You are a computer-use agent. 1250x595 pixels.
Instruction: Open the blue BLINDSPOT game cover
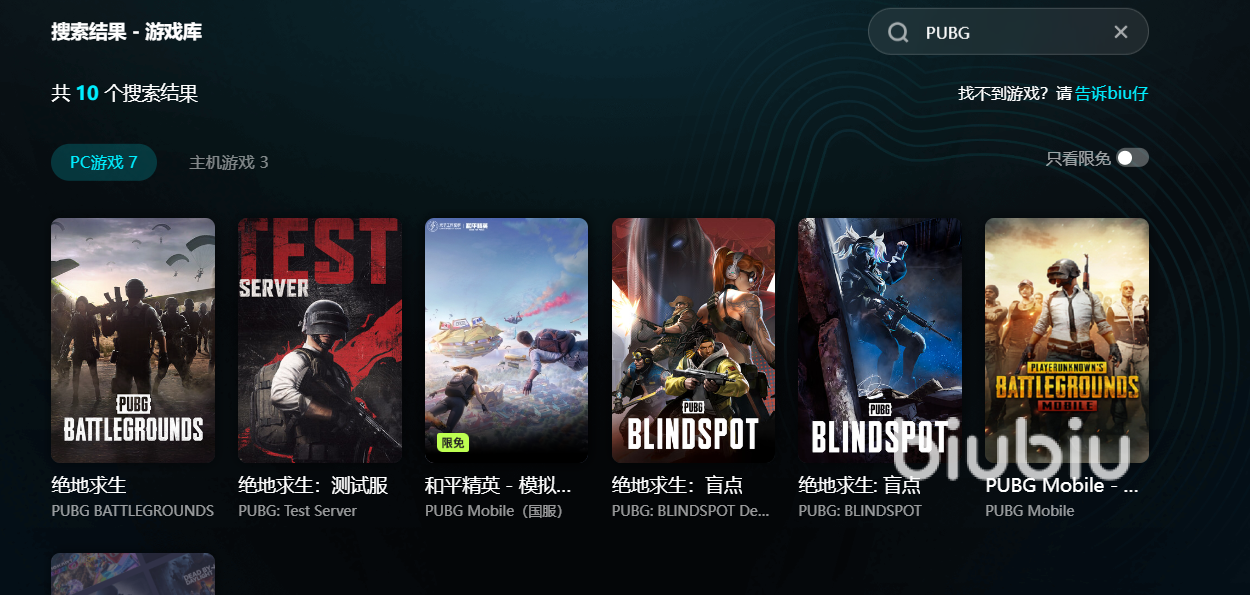coord(880,340)
